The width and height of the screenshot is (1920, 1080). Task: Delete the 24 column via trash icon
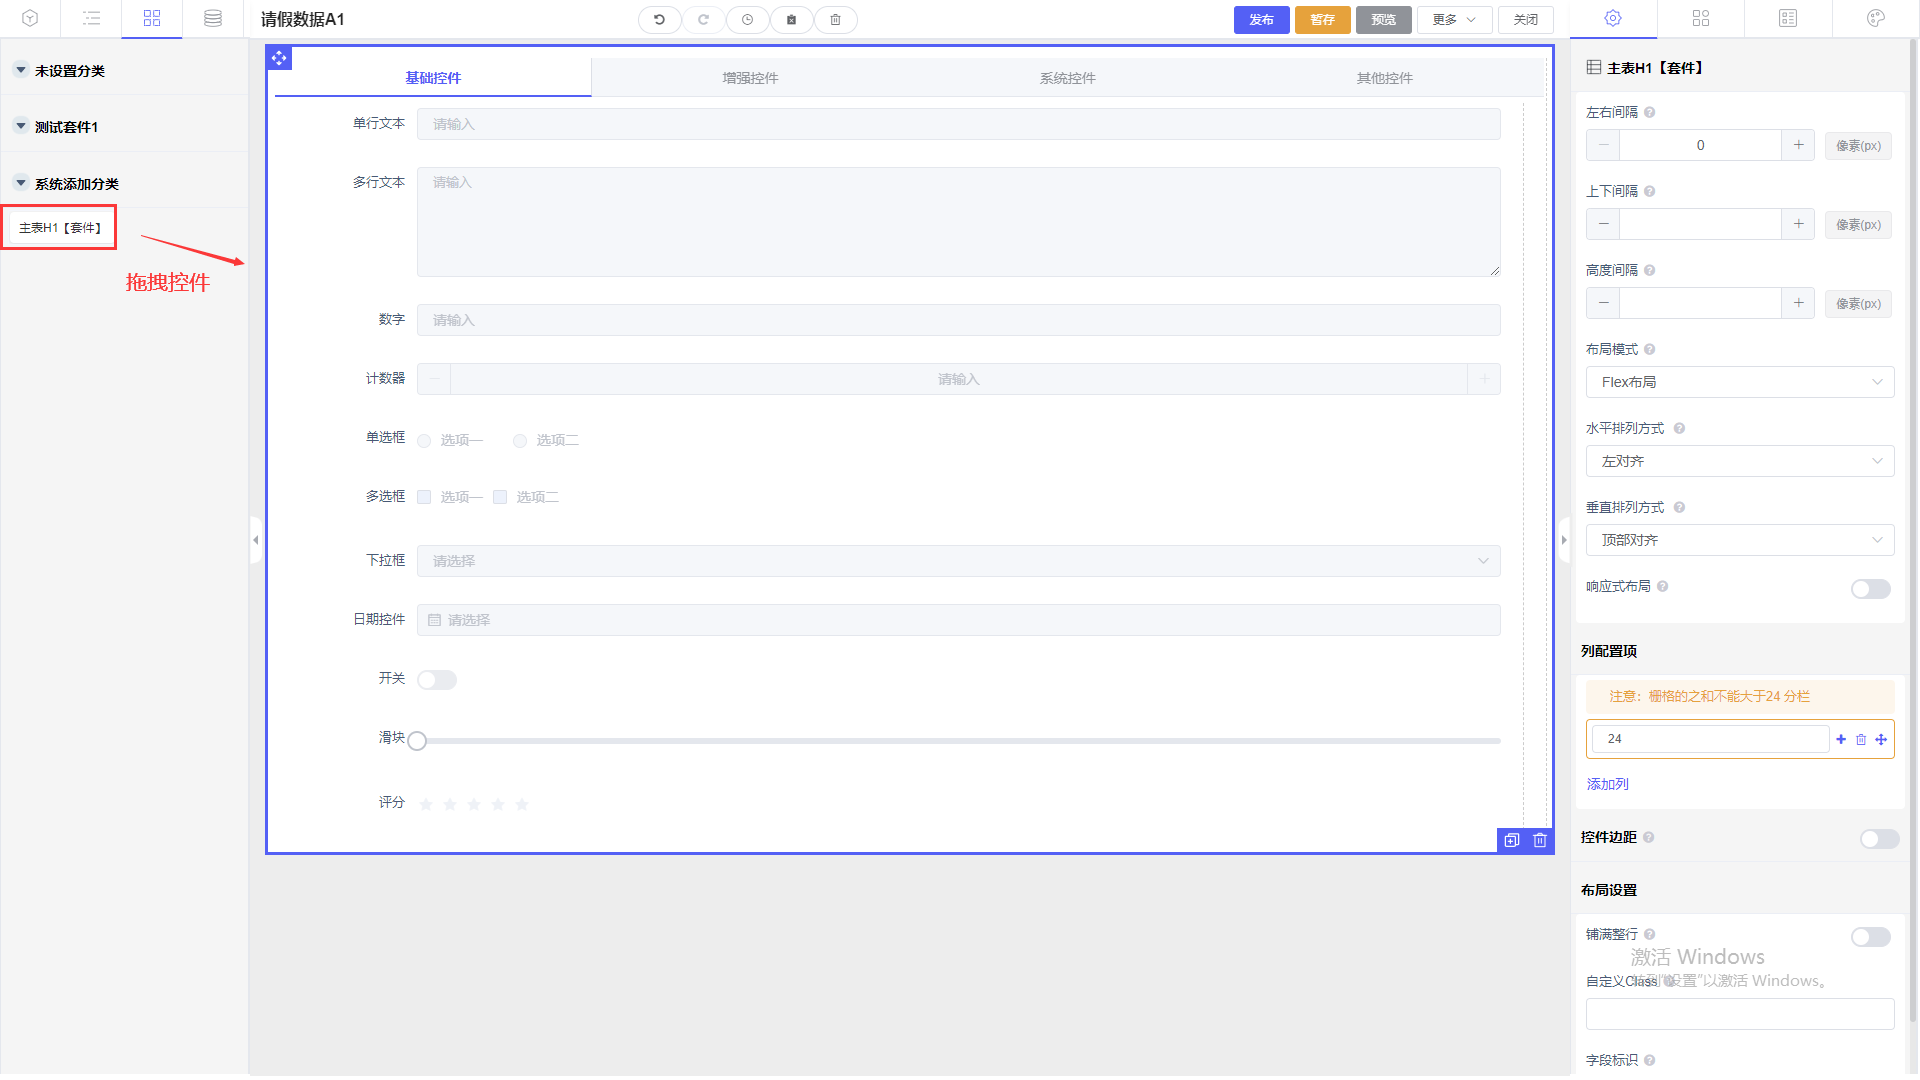tap(1861, 740)
